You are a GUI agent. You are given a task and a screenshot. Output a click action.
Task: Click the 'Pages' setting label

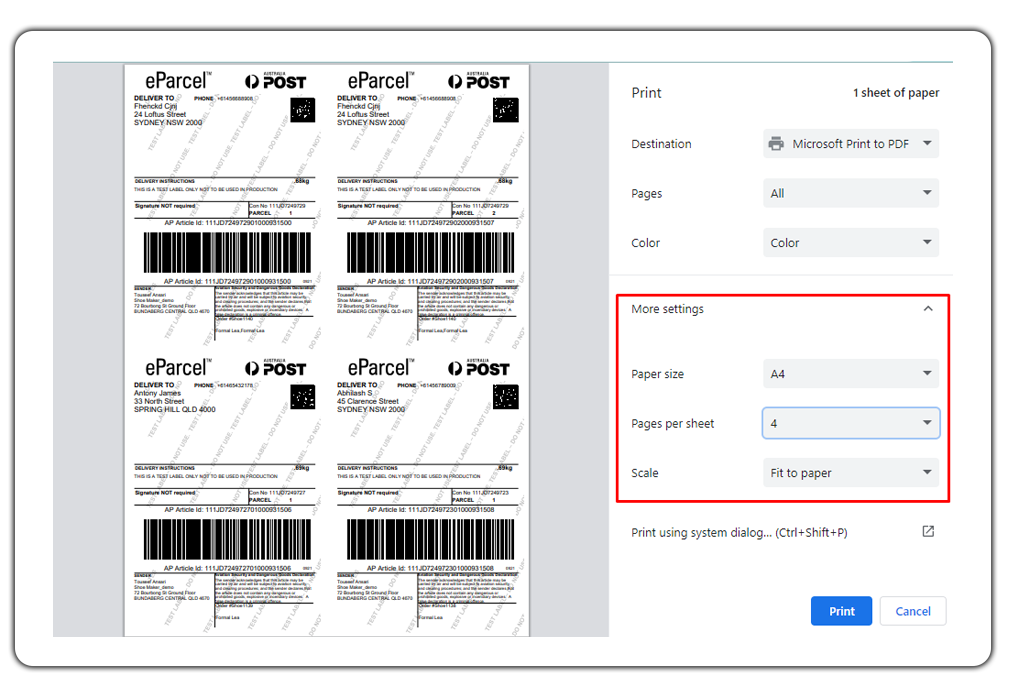646,193
